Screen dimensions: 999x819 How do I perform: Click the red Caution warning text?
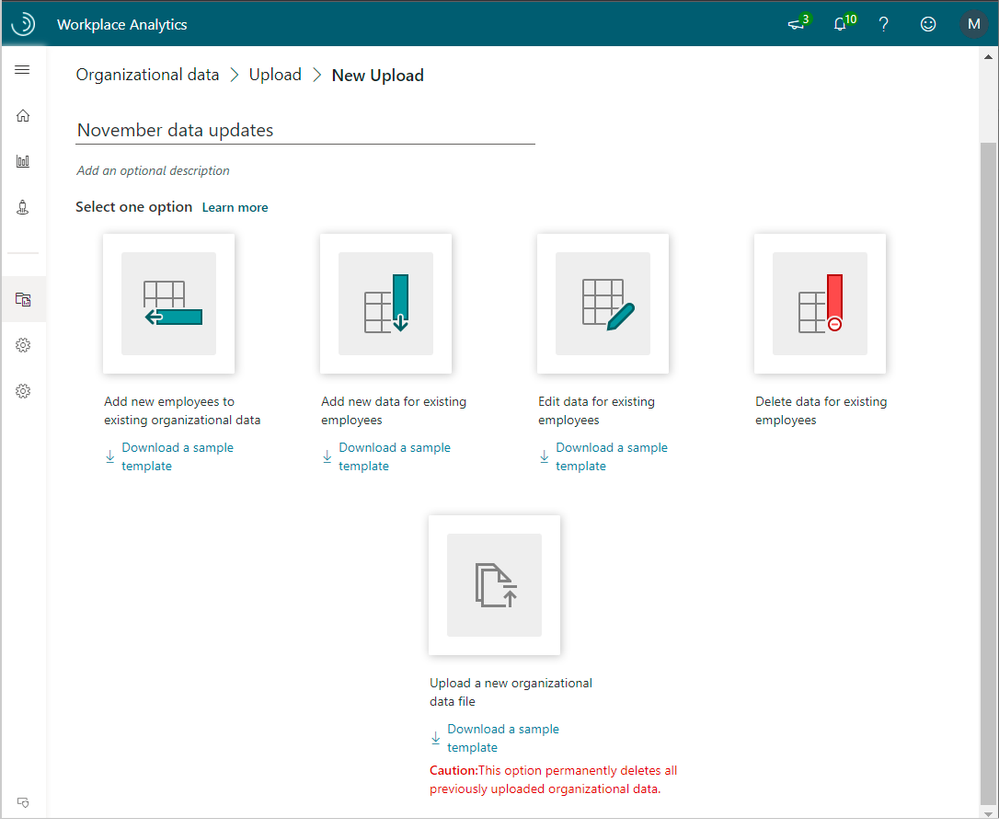tap(553, 779)
